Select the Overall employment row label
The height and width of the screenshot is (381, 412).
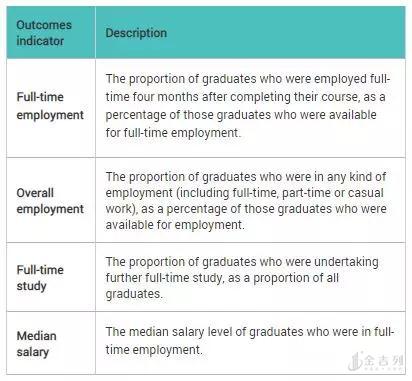click(x=50, y=201)
